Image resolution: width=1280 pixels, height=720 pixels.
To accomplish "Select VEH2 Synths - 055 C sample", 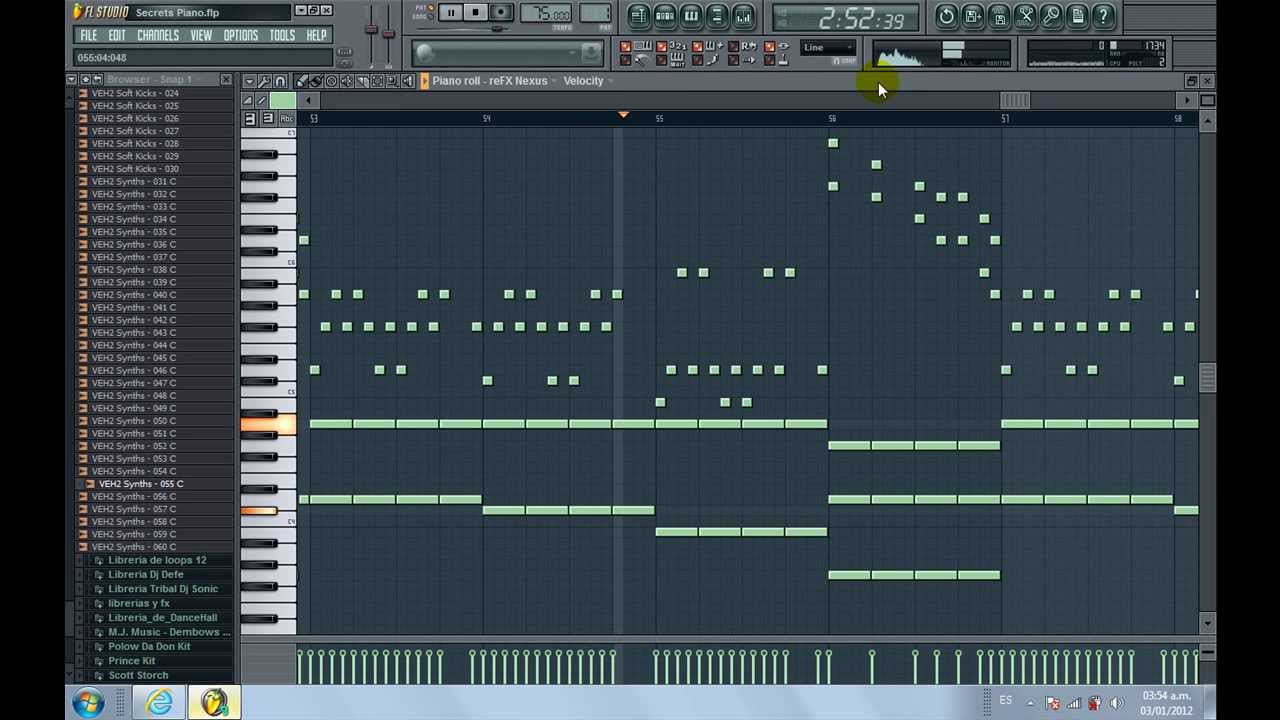I will 141,484.
